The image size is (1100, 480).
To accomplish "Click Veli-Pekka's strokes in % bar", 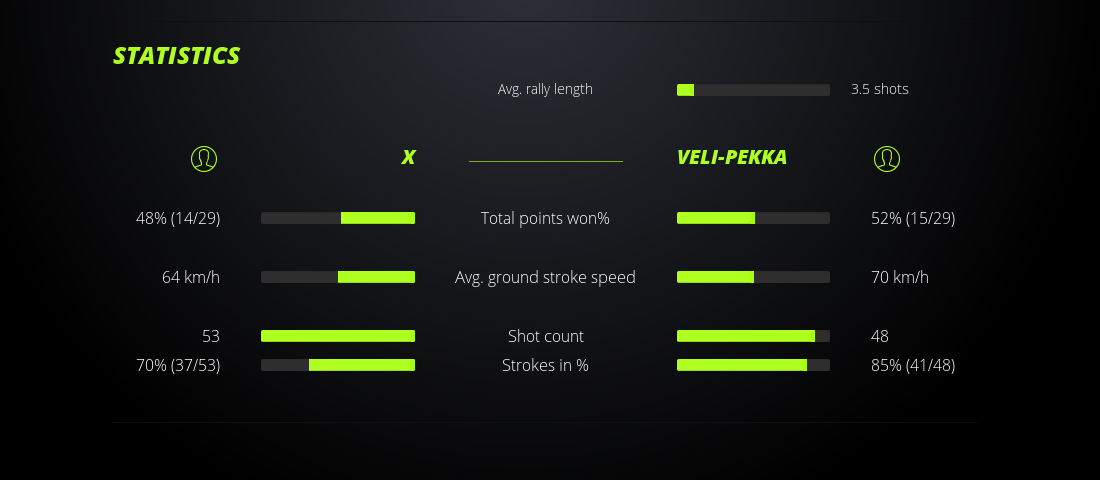I will (753, 365).
